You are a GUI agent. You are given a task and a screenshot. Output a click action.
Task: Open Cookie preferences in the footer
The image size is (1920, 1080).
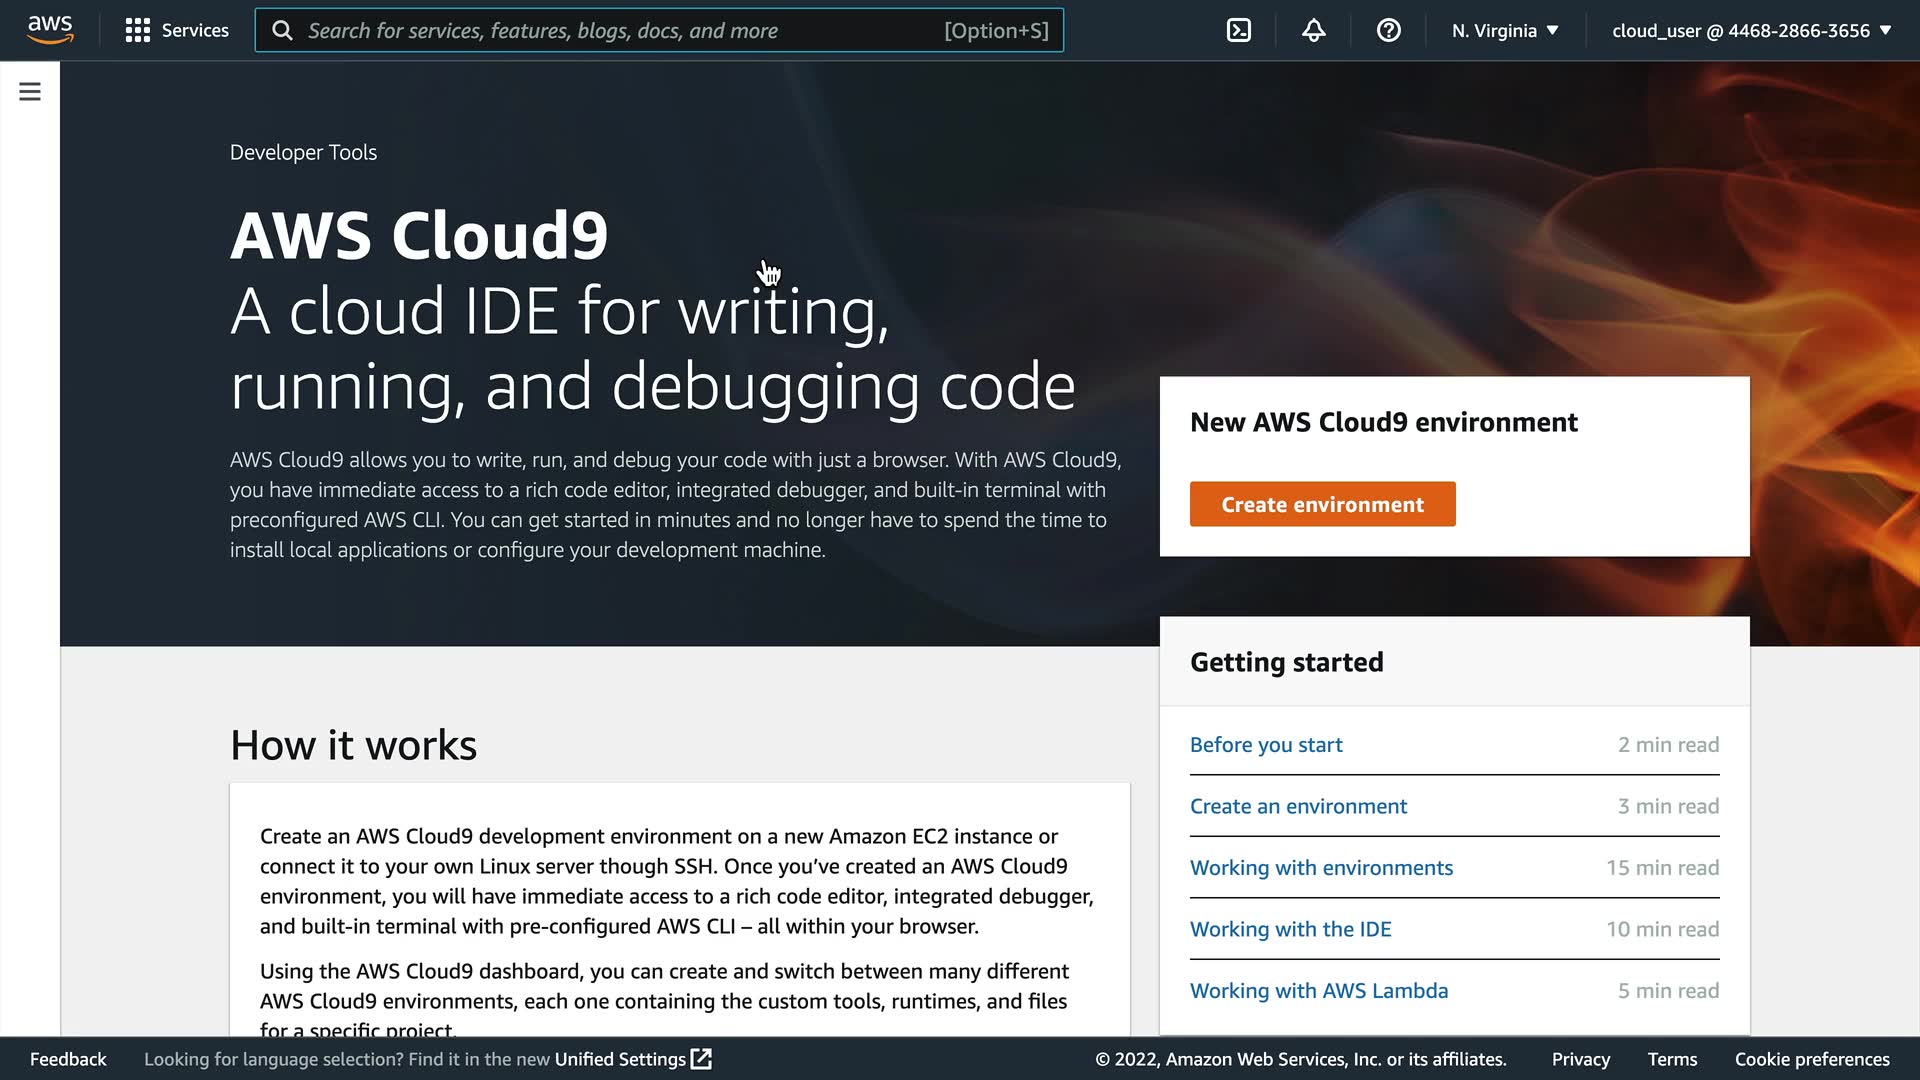point(1811,1059)
